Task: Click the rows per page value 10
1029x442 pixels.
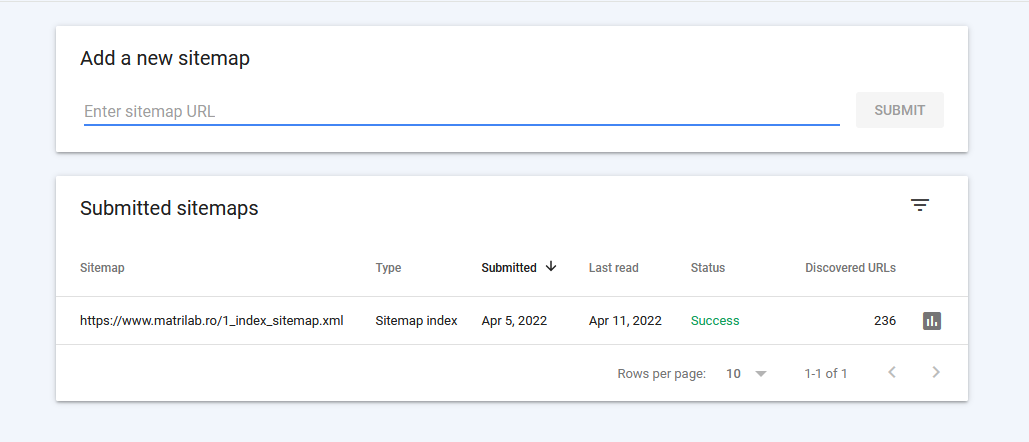Action: (734, 374)
